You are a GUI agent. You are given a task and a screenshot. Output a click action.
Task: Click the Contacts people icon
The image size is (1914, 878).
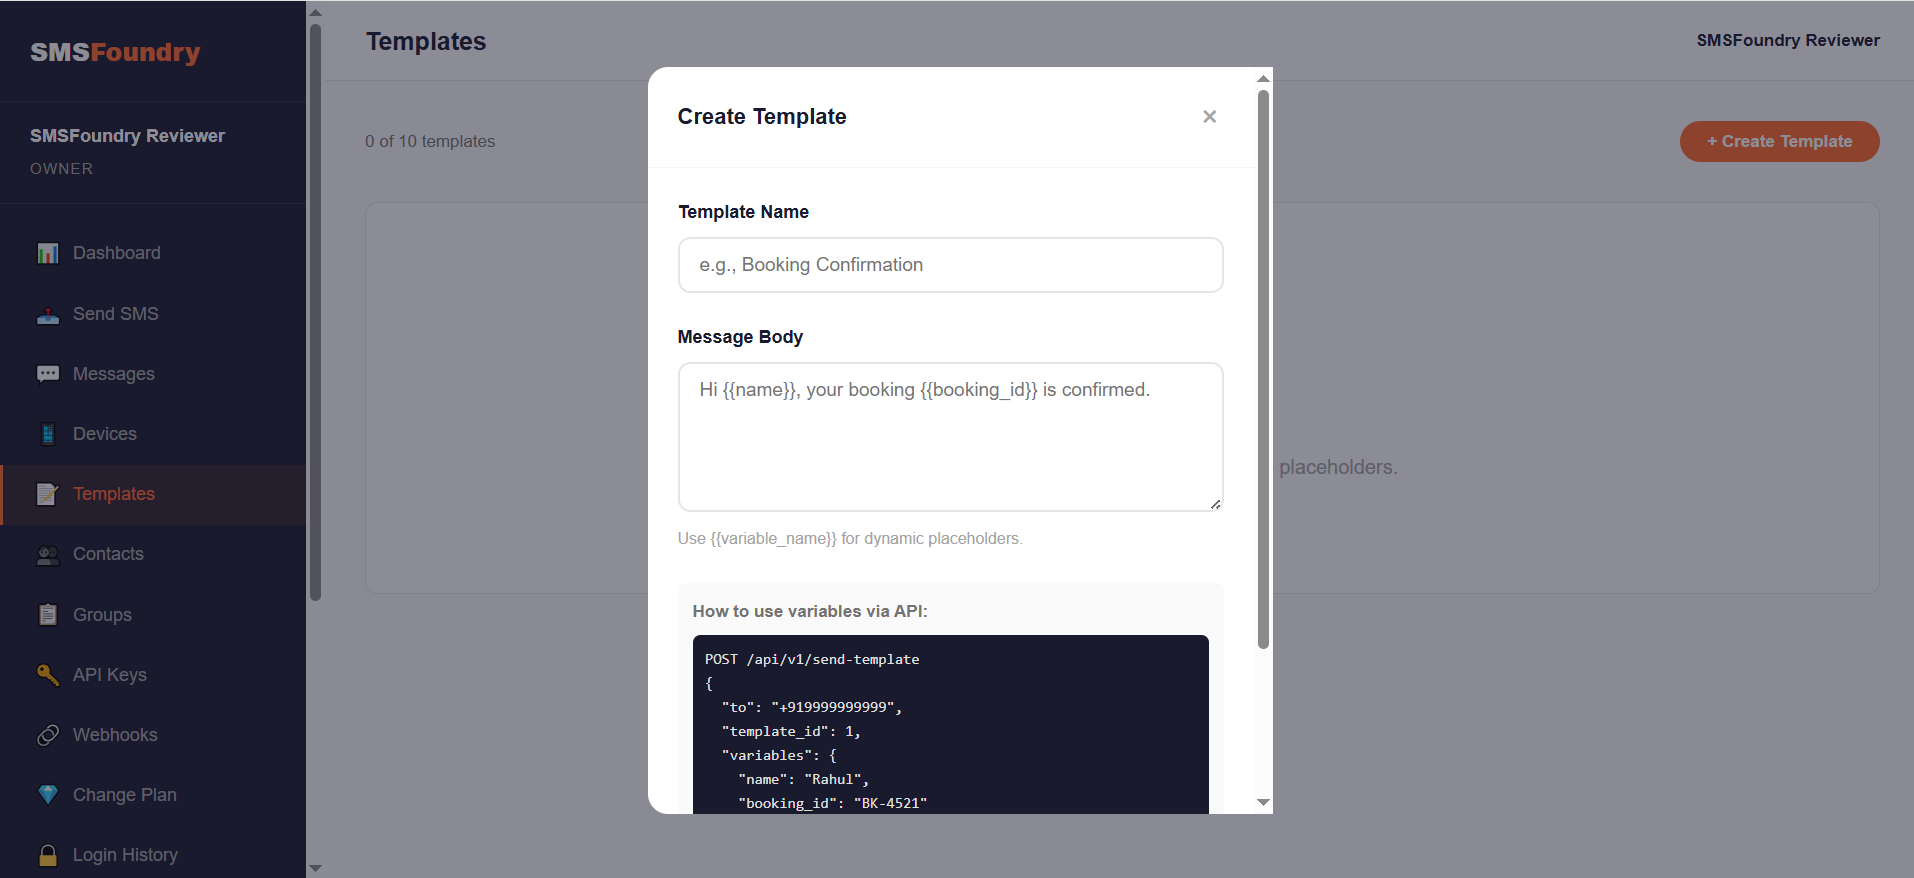48,554
